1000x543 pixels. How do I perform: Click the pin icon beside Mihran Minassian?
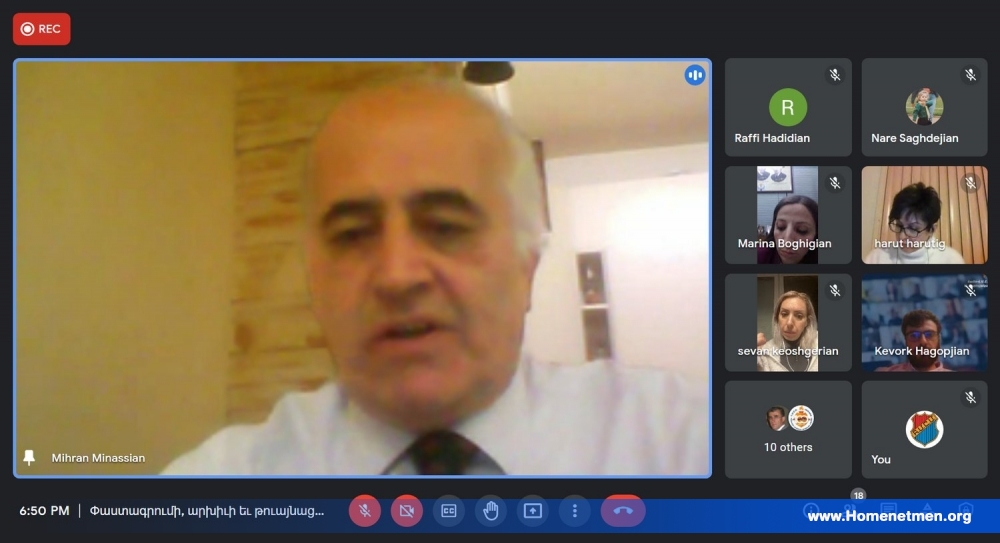pyautogui.click(x=29, y=457)
